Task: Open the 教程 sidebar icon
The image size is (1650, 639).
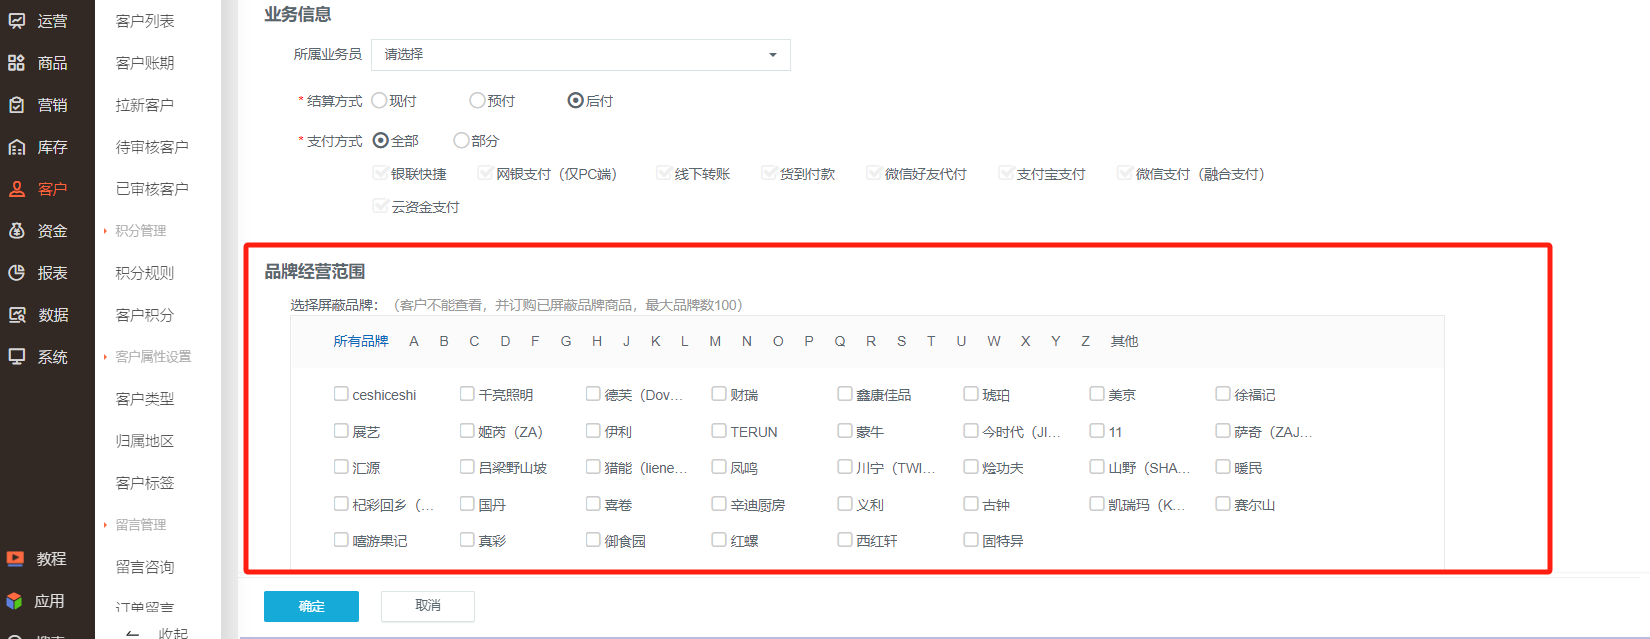Action: [16, 559]
